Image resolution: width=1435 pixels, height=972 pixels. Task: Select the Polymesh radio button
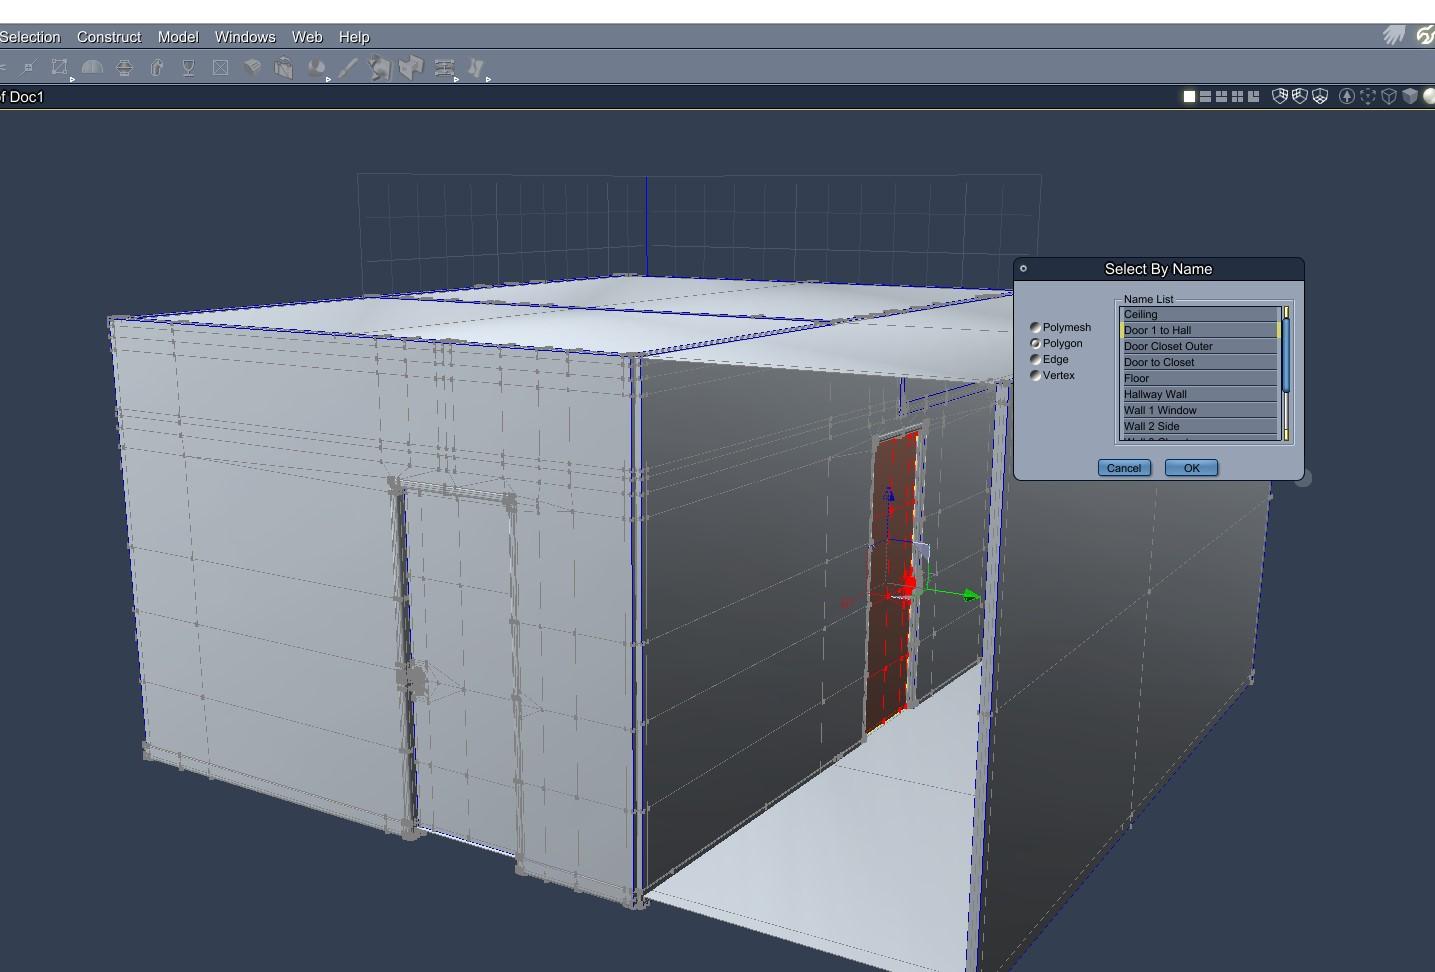1035,327
